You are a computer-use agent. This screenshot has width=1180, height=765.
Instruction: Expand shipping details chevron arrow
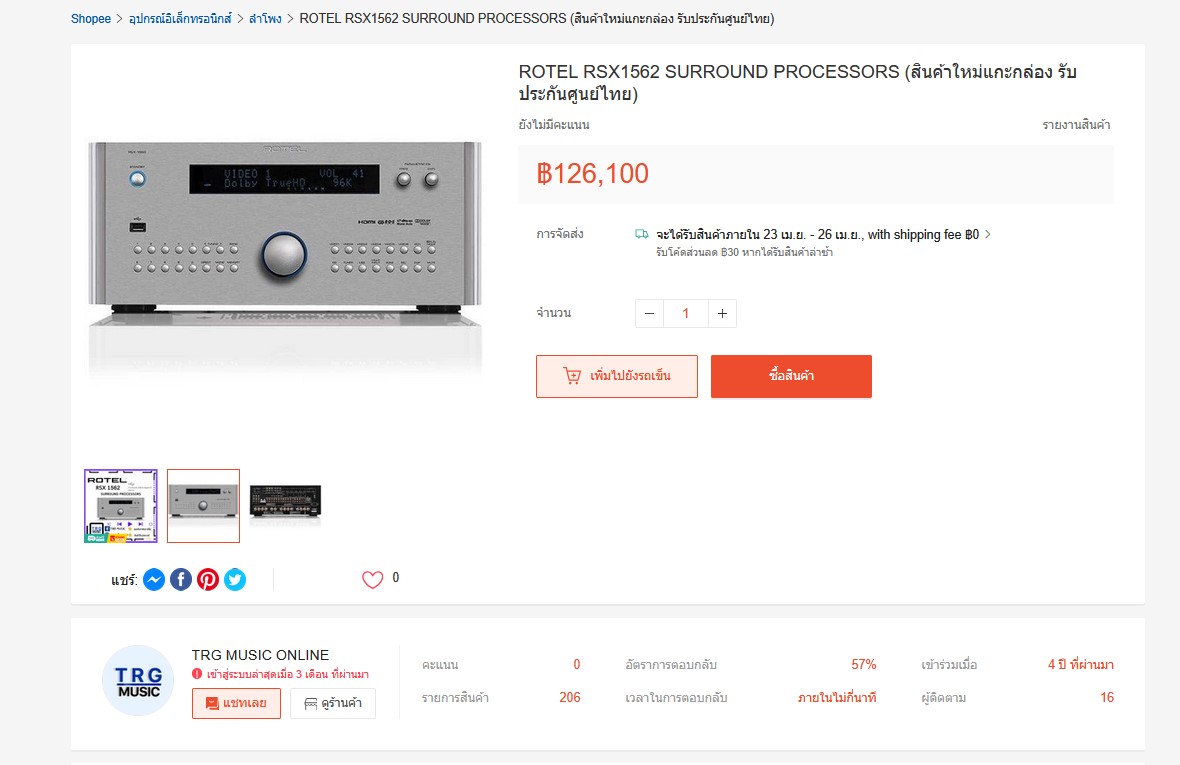[988, 235]
